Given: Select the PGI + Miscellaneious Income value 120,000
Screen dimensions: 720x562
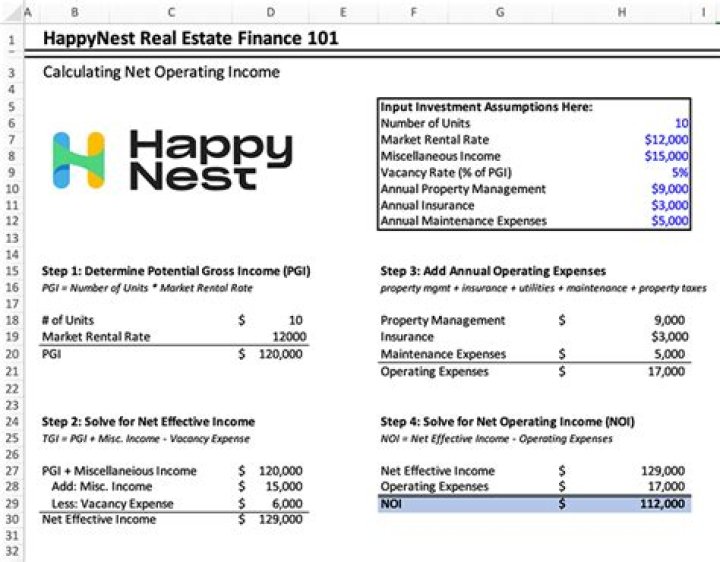Looking at the screenshot, I should [281, 471].
